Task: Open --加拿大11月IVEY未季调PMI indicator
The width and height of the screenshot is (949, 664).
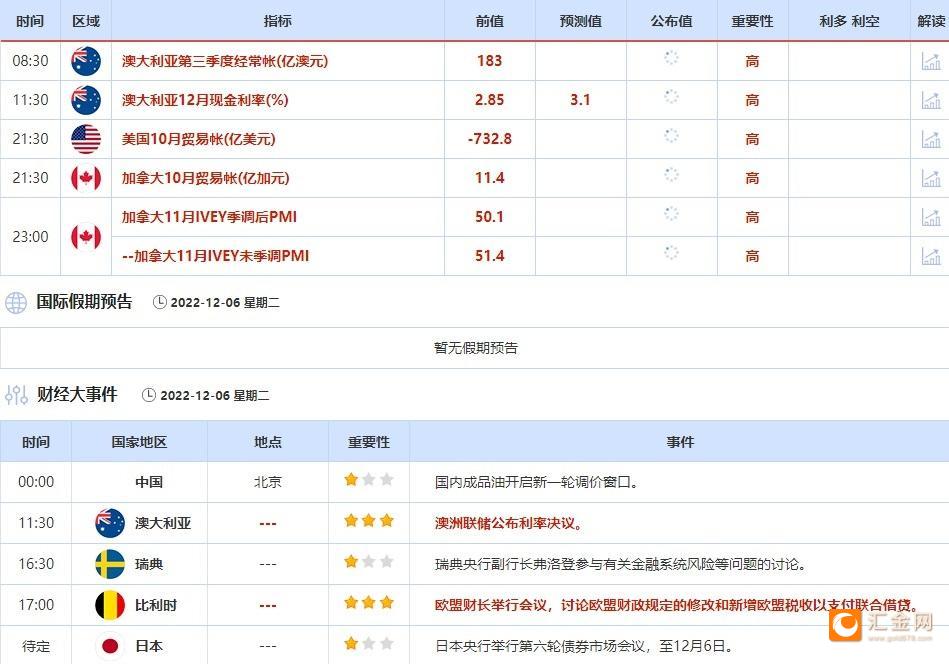Action: coord(215,256)
